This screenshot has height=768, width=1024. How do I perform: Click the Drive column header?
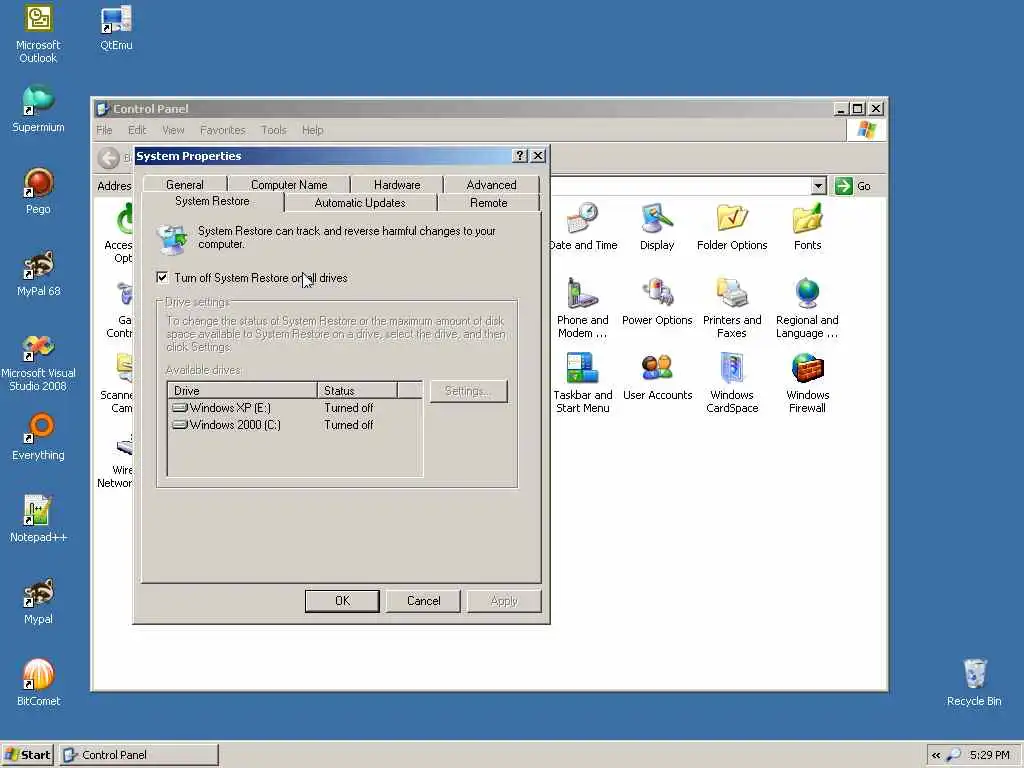click(x=242, y=391)
